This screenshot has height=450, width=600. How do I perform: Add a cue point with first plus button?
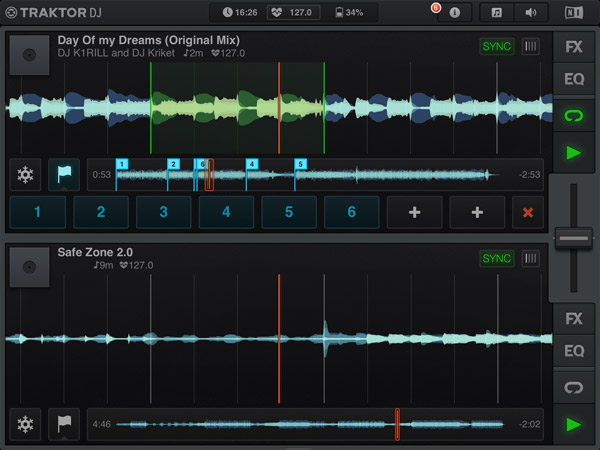click(x=414, y=212)
